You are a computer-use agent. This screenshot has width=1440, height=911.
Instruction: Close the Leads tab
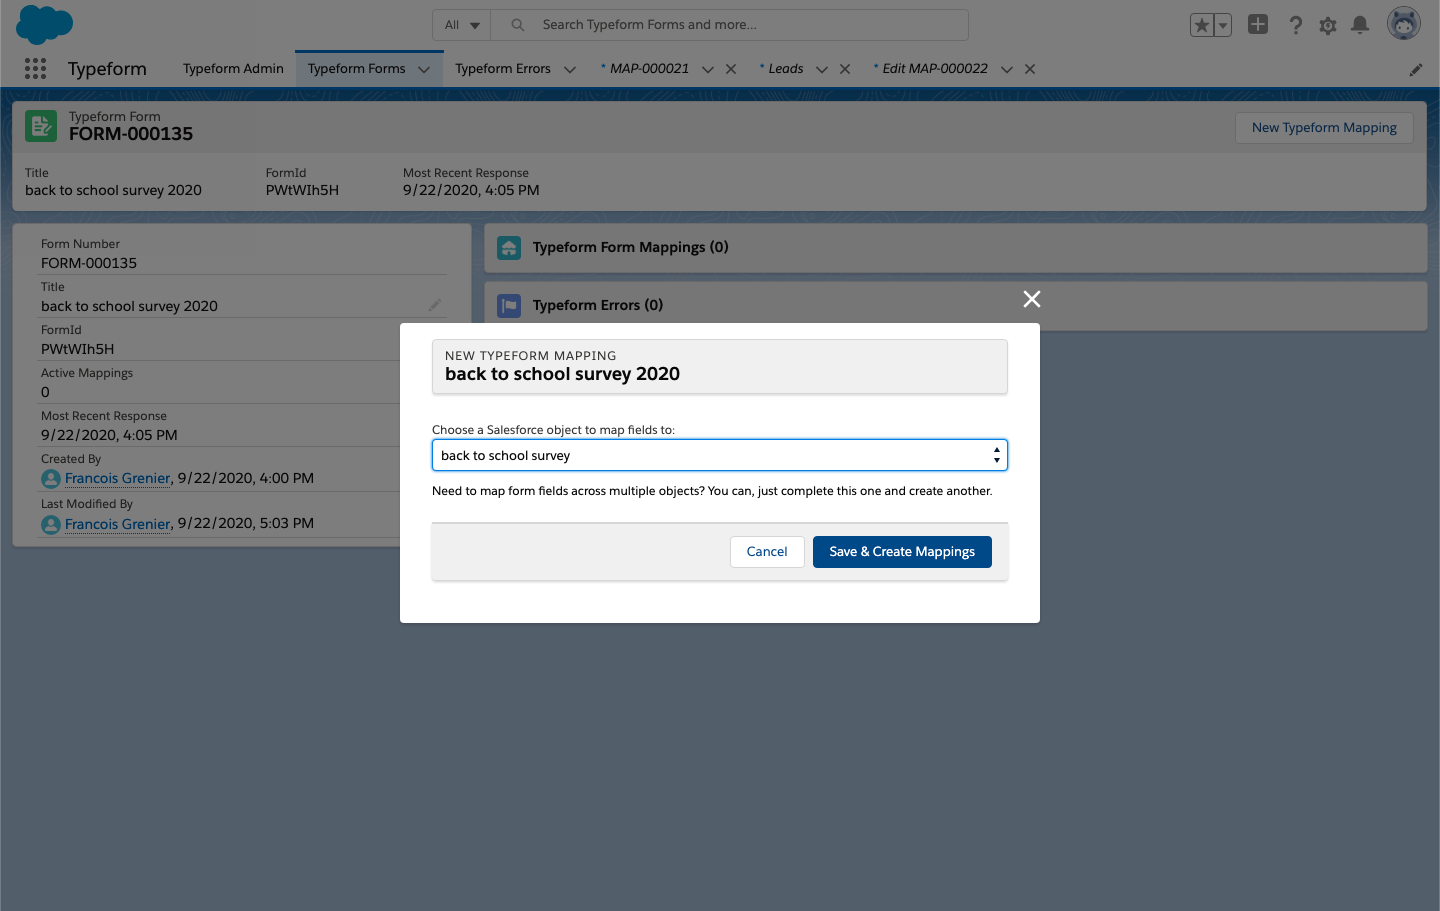[x=845, y=69]
